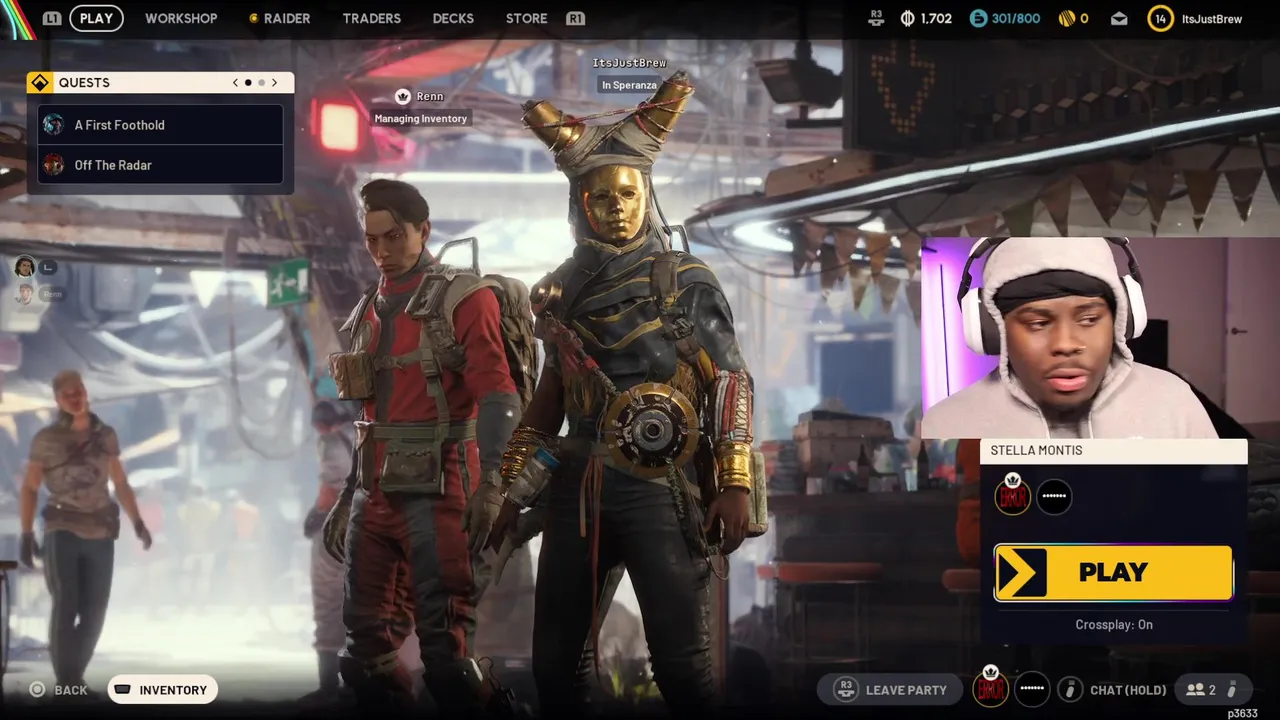Click the In Speranza status label

[x=629, y=85]
